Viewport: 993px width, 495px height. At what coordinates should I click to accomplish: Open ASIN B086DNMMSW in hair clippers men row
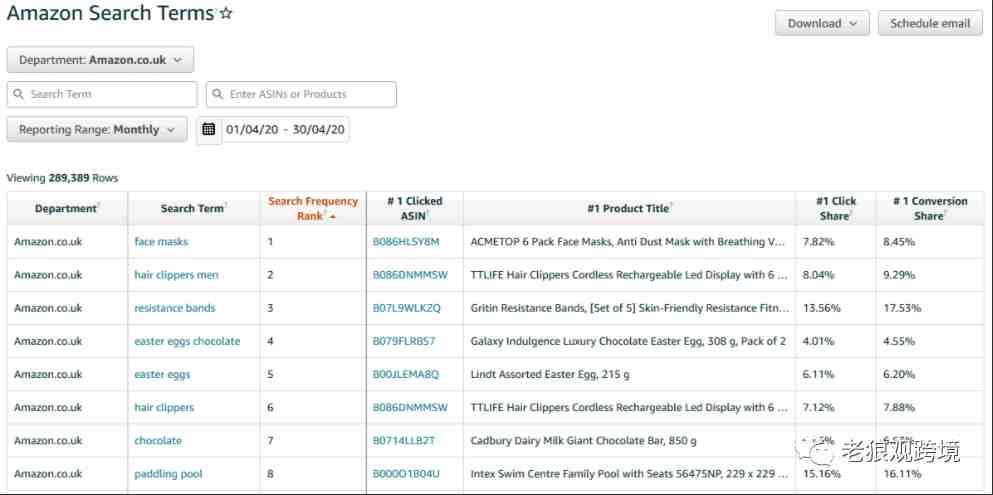[x=410, y=275]
